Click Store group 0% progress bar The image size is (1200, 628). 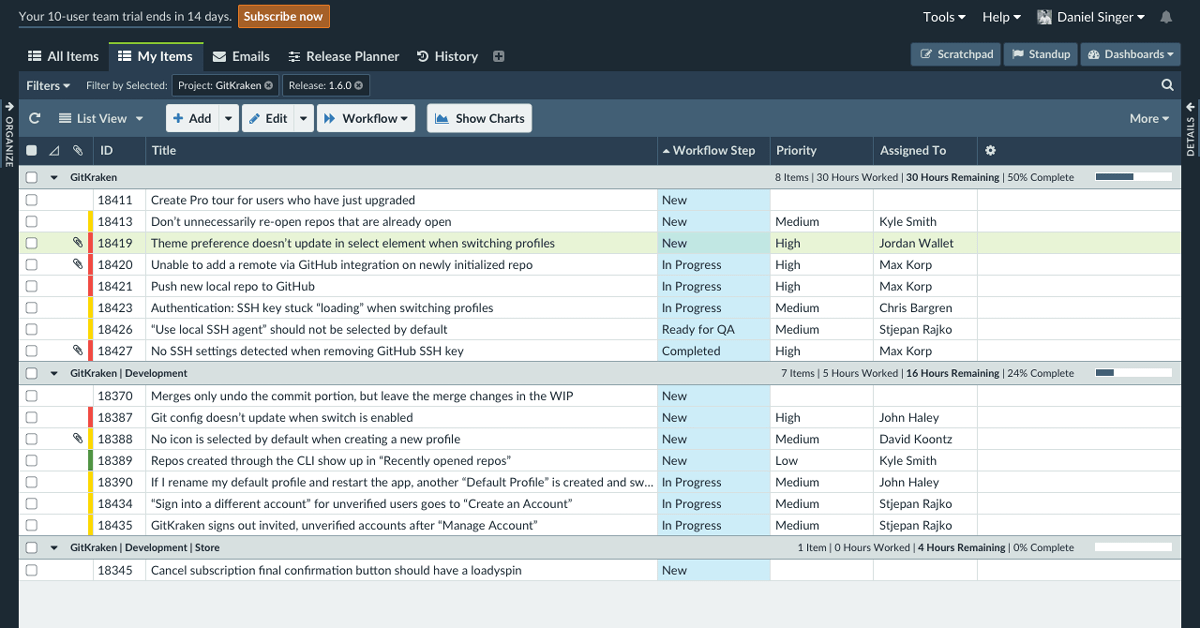point(1133,548)
